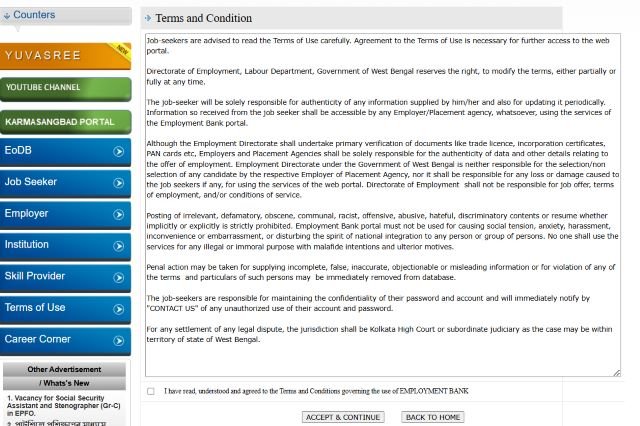Click the arrow icon on Terms of Use

point(118,309)
